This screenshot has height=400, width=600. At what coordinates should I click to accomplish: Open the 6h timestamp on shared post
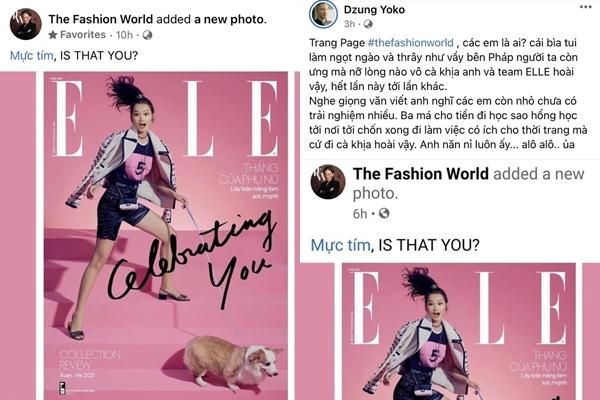point(360,214)
